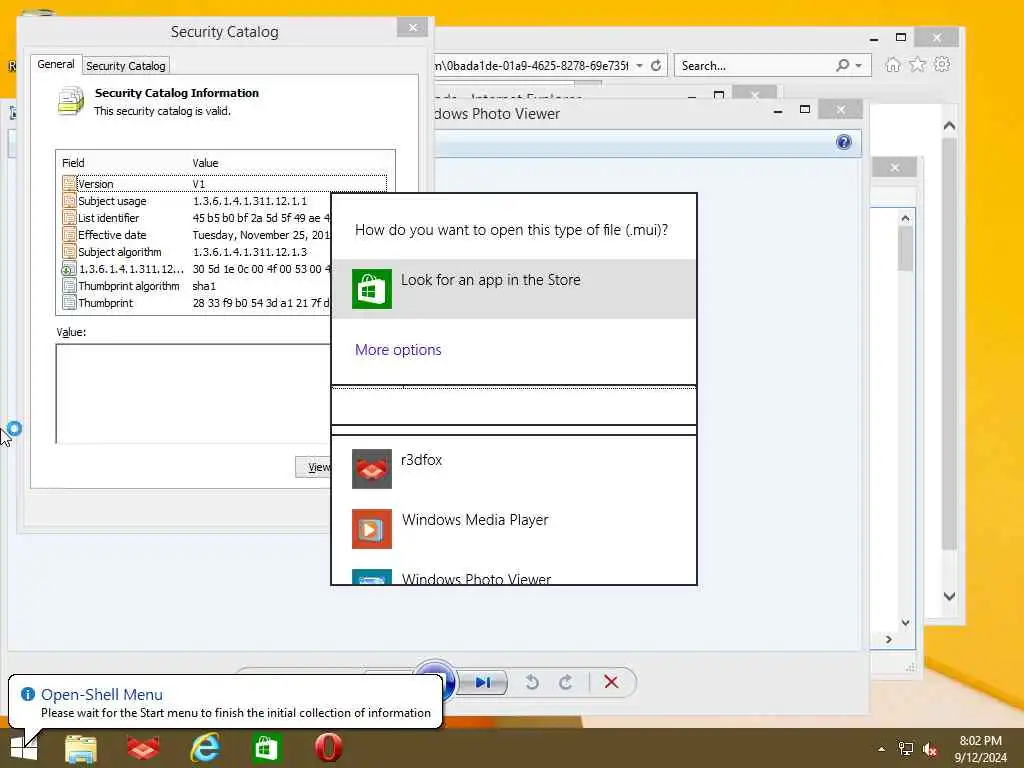Viewport: 1024px width, 768px height.
Task: Open the address bar dropdown arrow
Action: [639, 65]
